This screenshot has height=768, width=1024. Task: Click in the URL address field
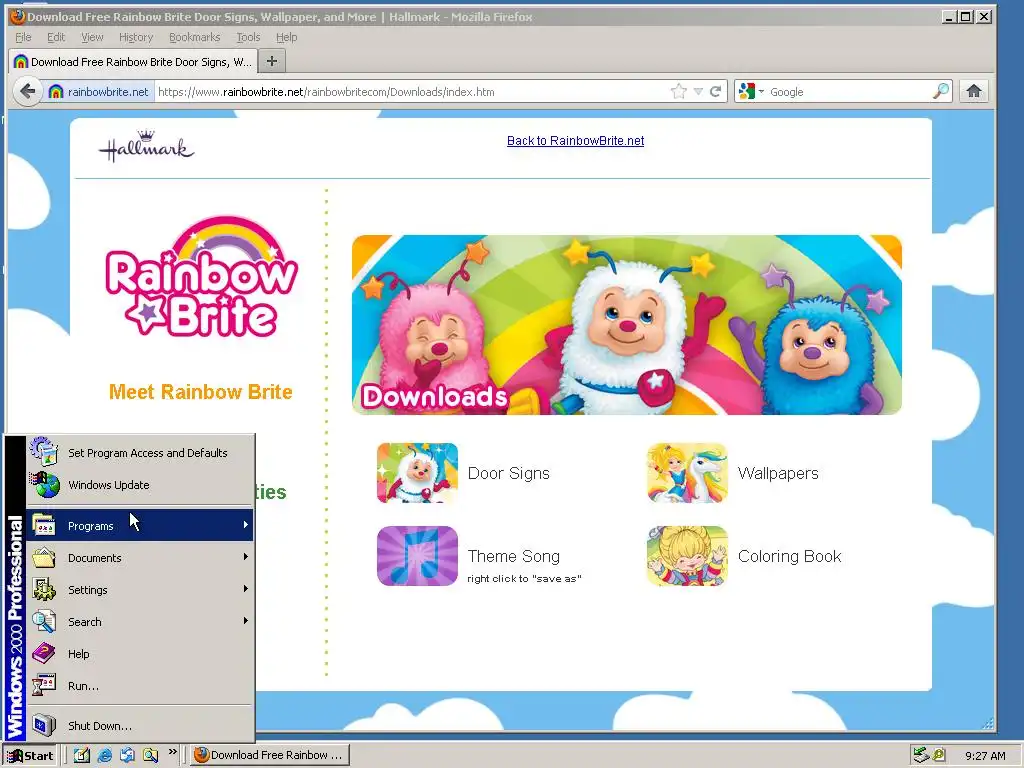point(411,91)
